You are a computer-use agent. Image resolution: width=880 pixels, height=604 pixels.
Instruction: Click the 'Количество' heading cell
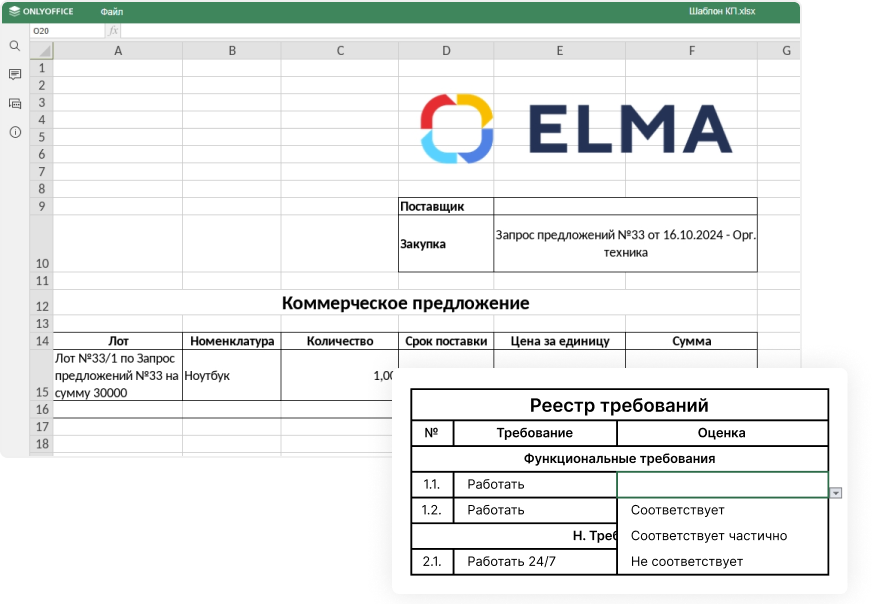[340, 341]
